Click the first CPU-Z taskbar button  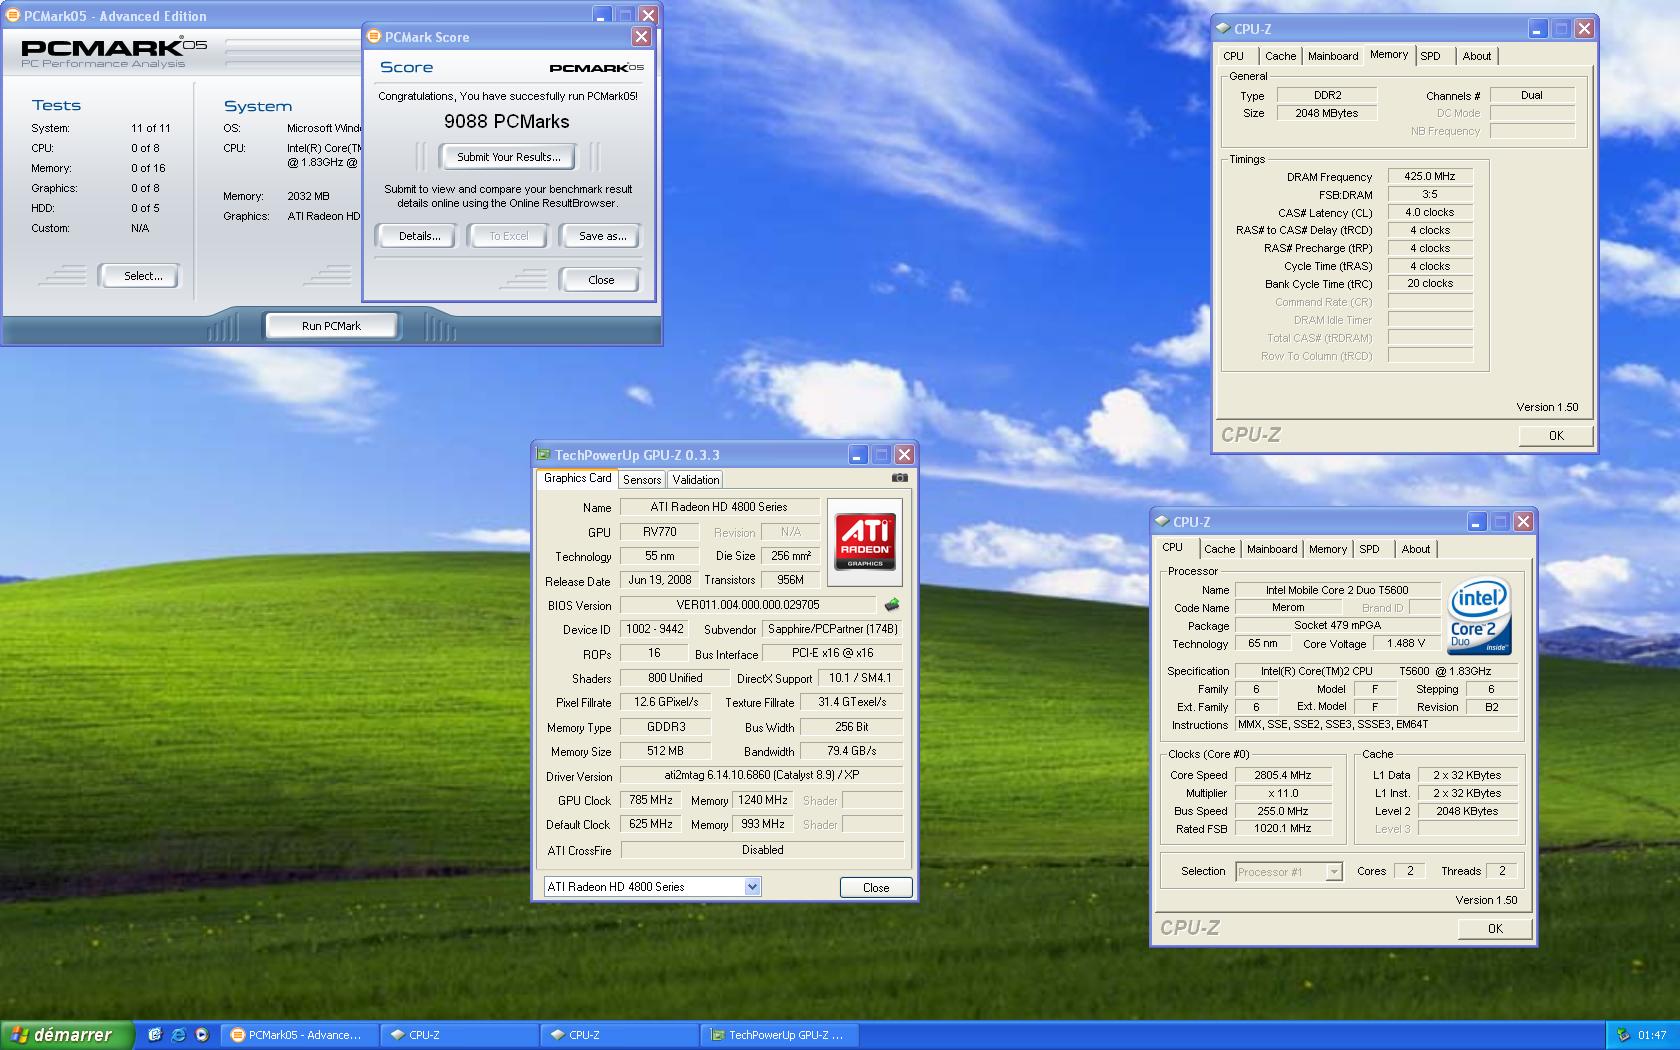[459, 1035]
